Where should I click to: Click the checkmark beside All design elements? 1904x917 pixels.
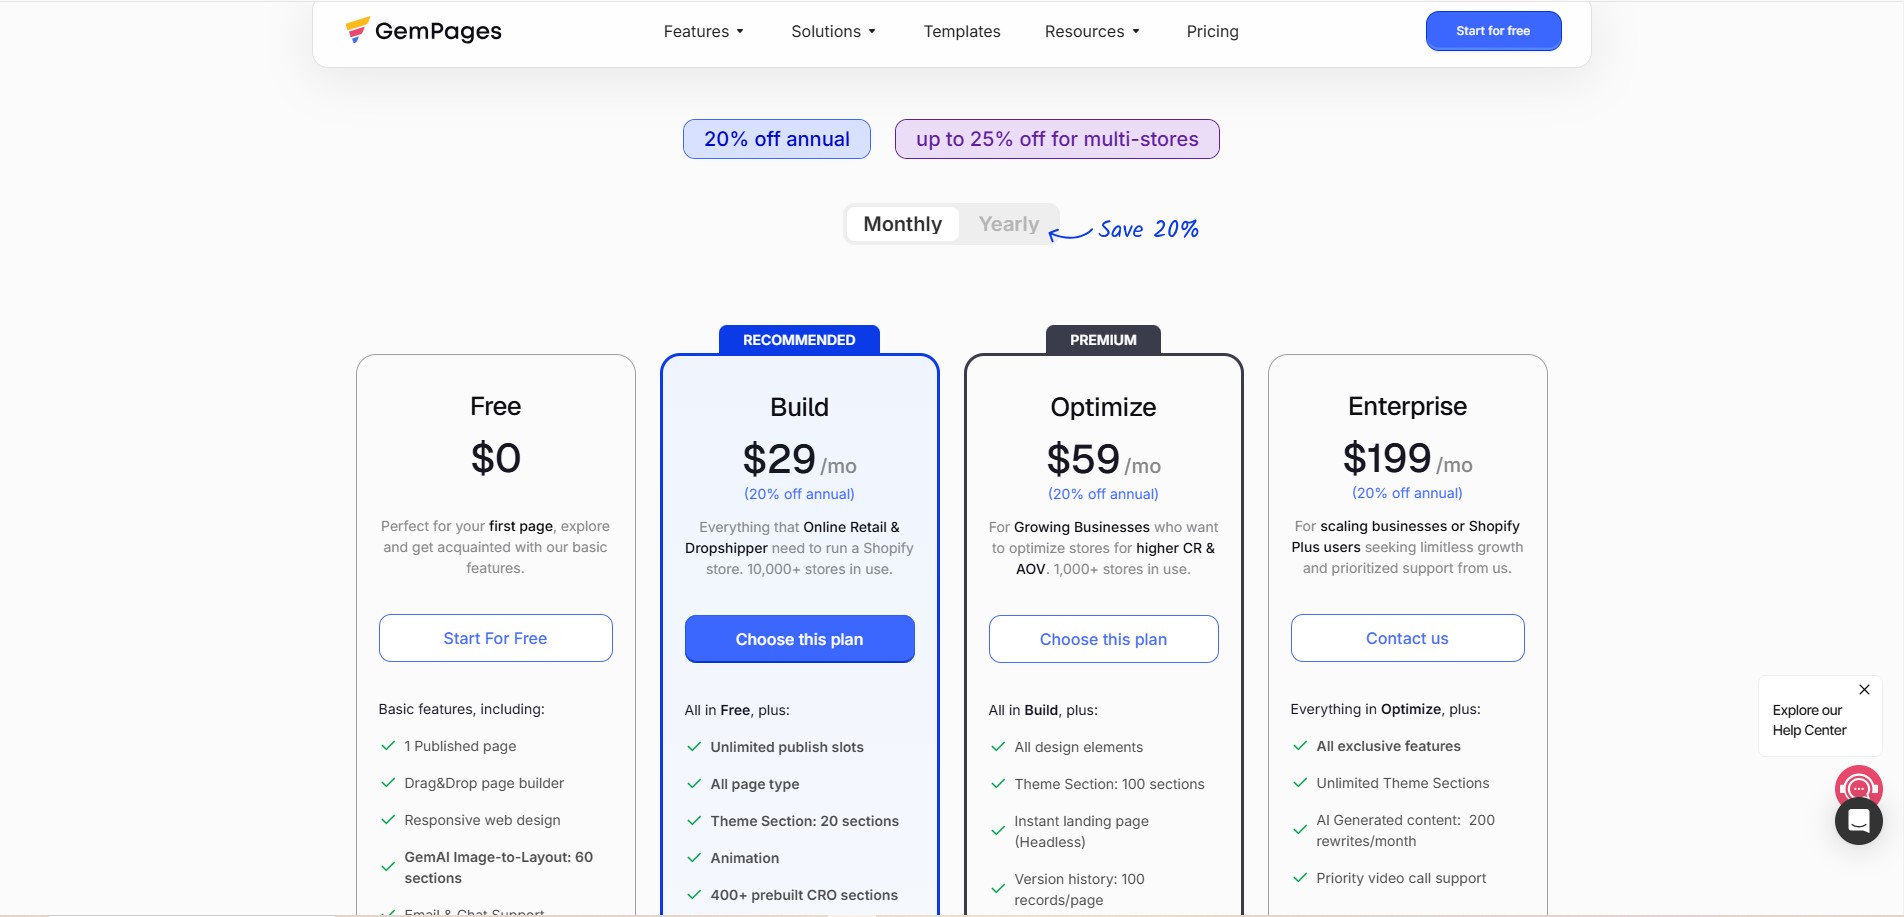click(x=998, y=747)
